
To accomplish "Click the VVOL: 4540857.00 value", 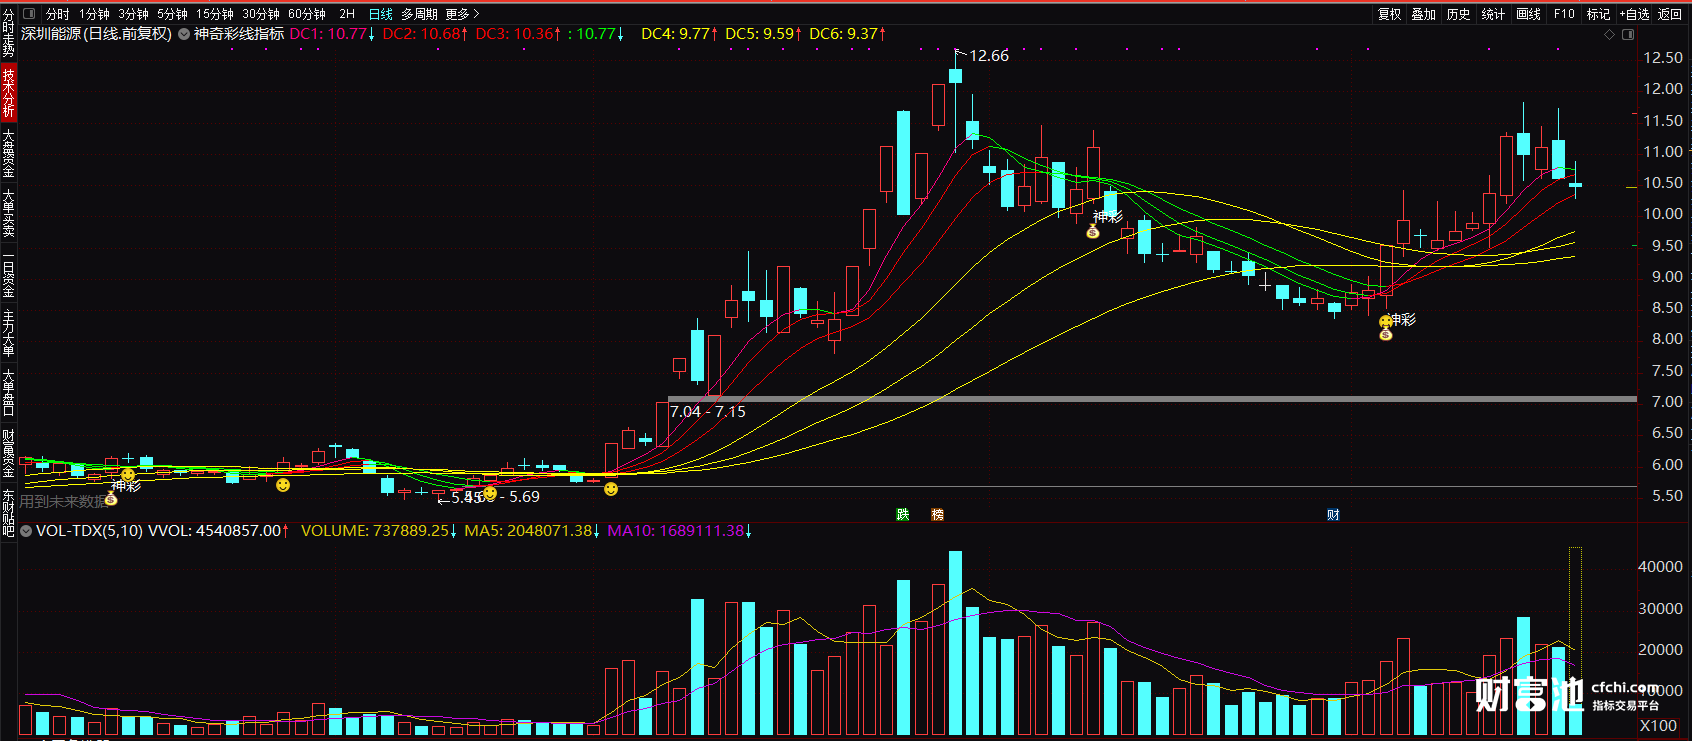I will [215, 531].
